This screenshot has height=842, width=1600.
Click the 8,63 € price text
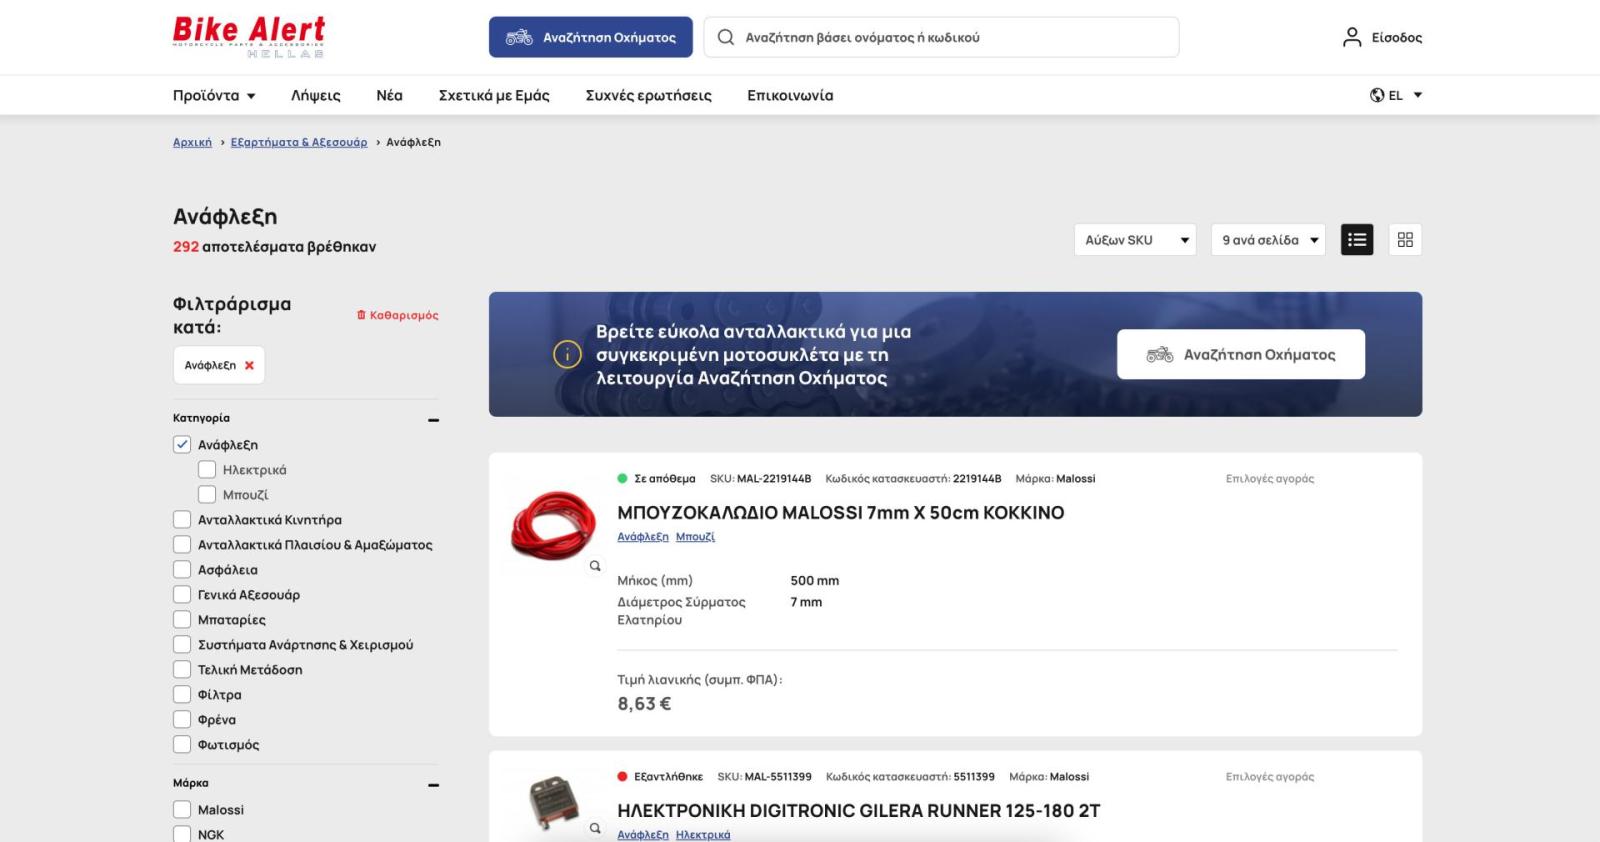(x=644, y=704)
